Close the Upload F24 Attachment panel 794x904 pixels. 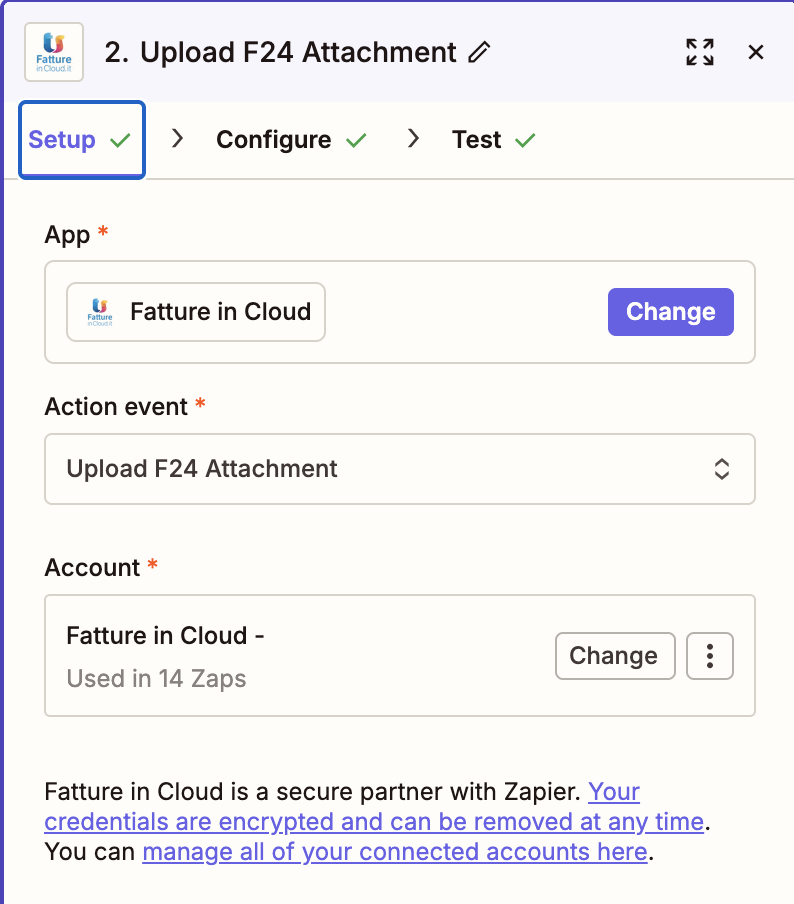click(756, 51)
